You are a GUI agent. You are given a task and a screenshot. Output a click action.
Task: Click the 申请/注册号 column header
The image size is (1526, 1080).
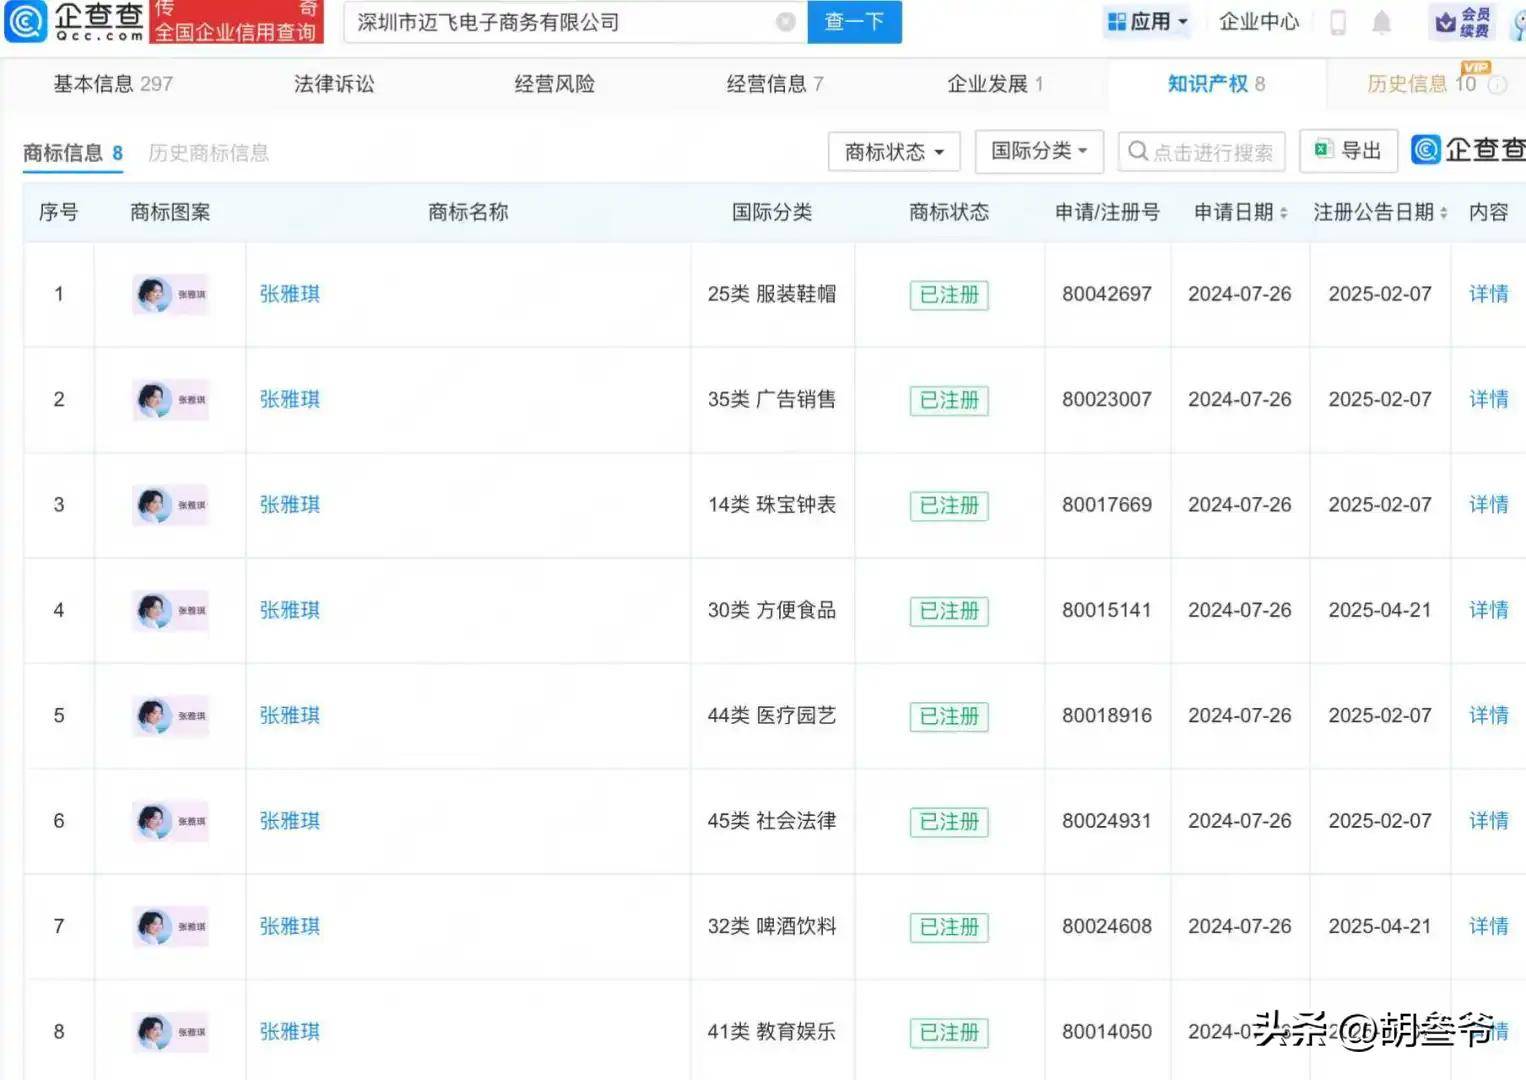coord(1107,212)
